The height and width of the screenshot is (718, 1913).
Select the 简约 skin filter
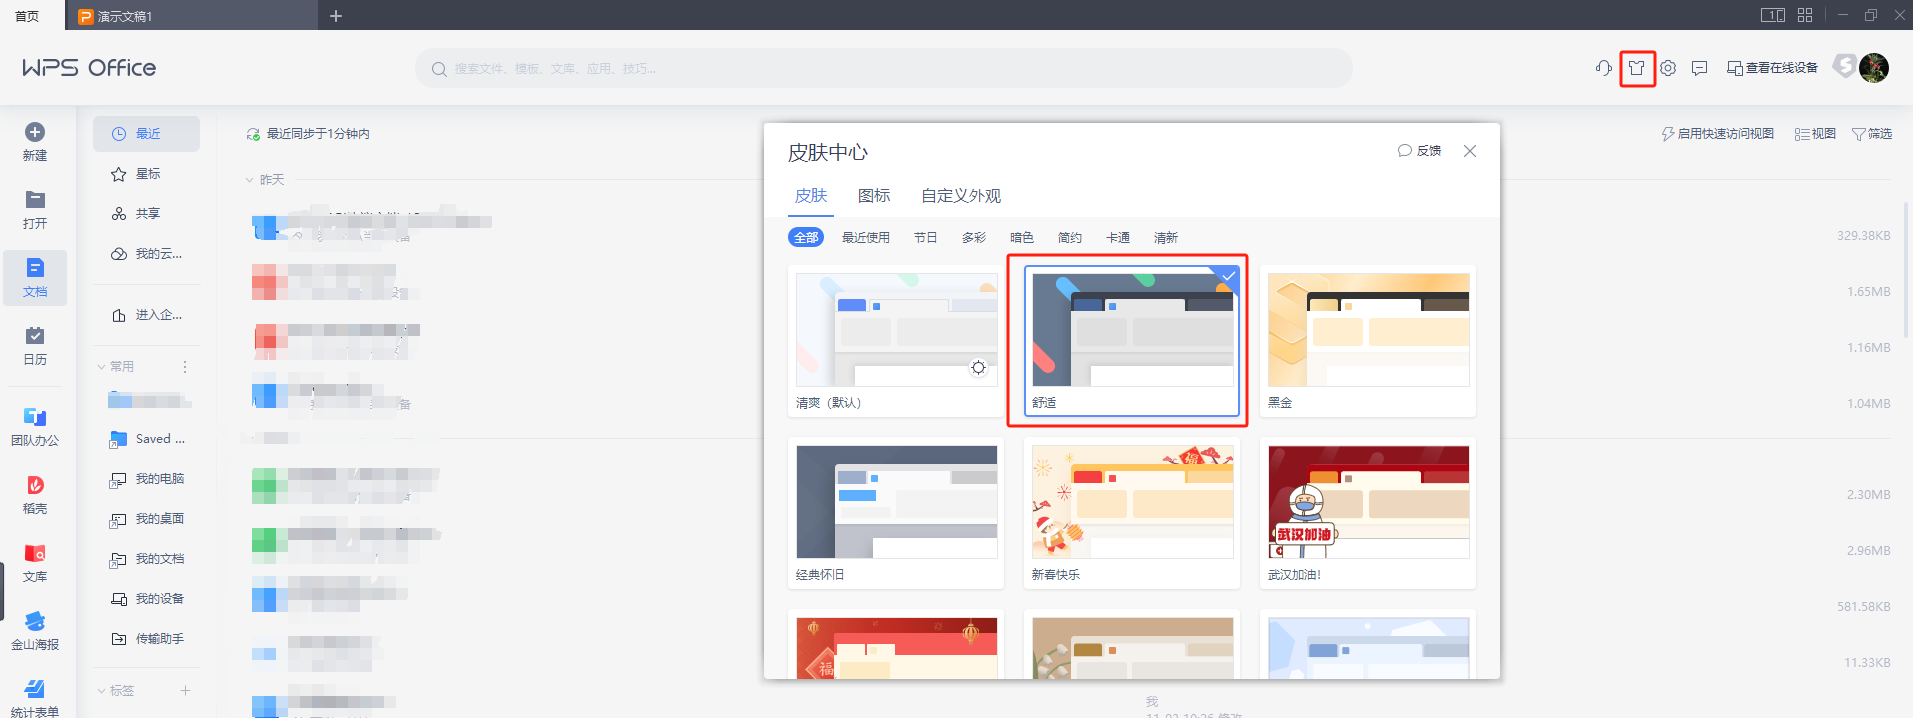1070,238
